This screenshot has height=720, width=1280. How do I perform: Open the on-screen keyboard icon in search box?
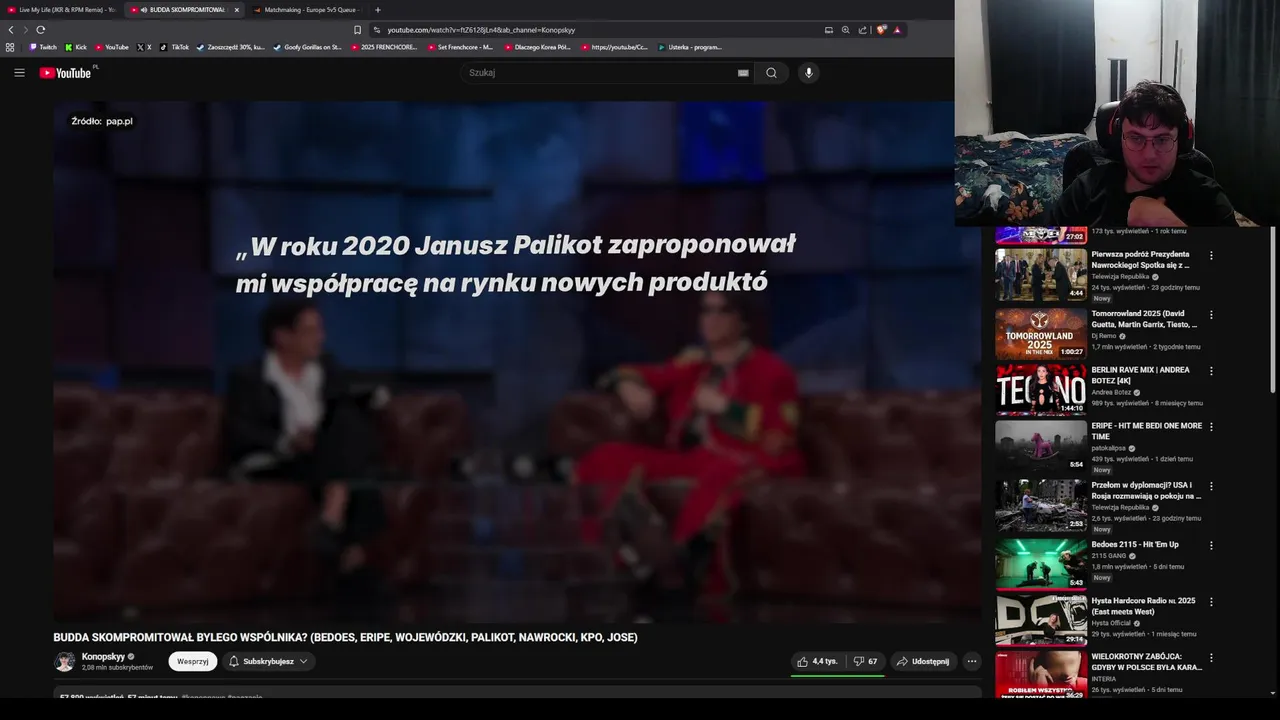coord(743,72)
